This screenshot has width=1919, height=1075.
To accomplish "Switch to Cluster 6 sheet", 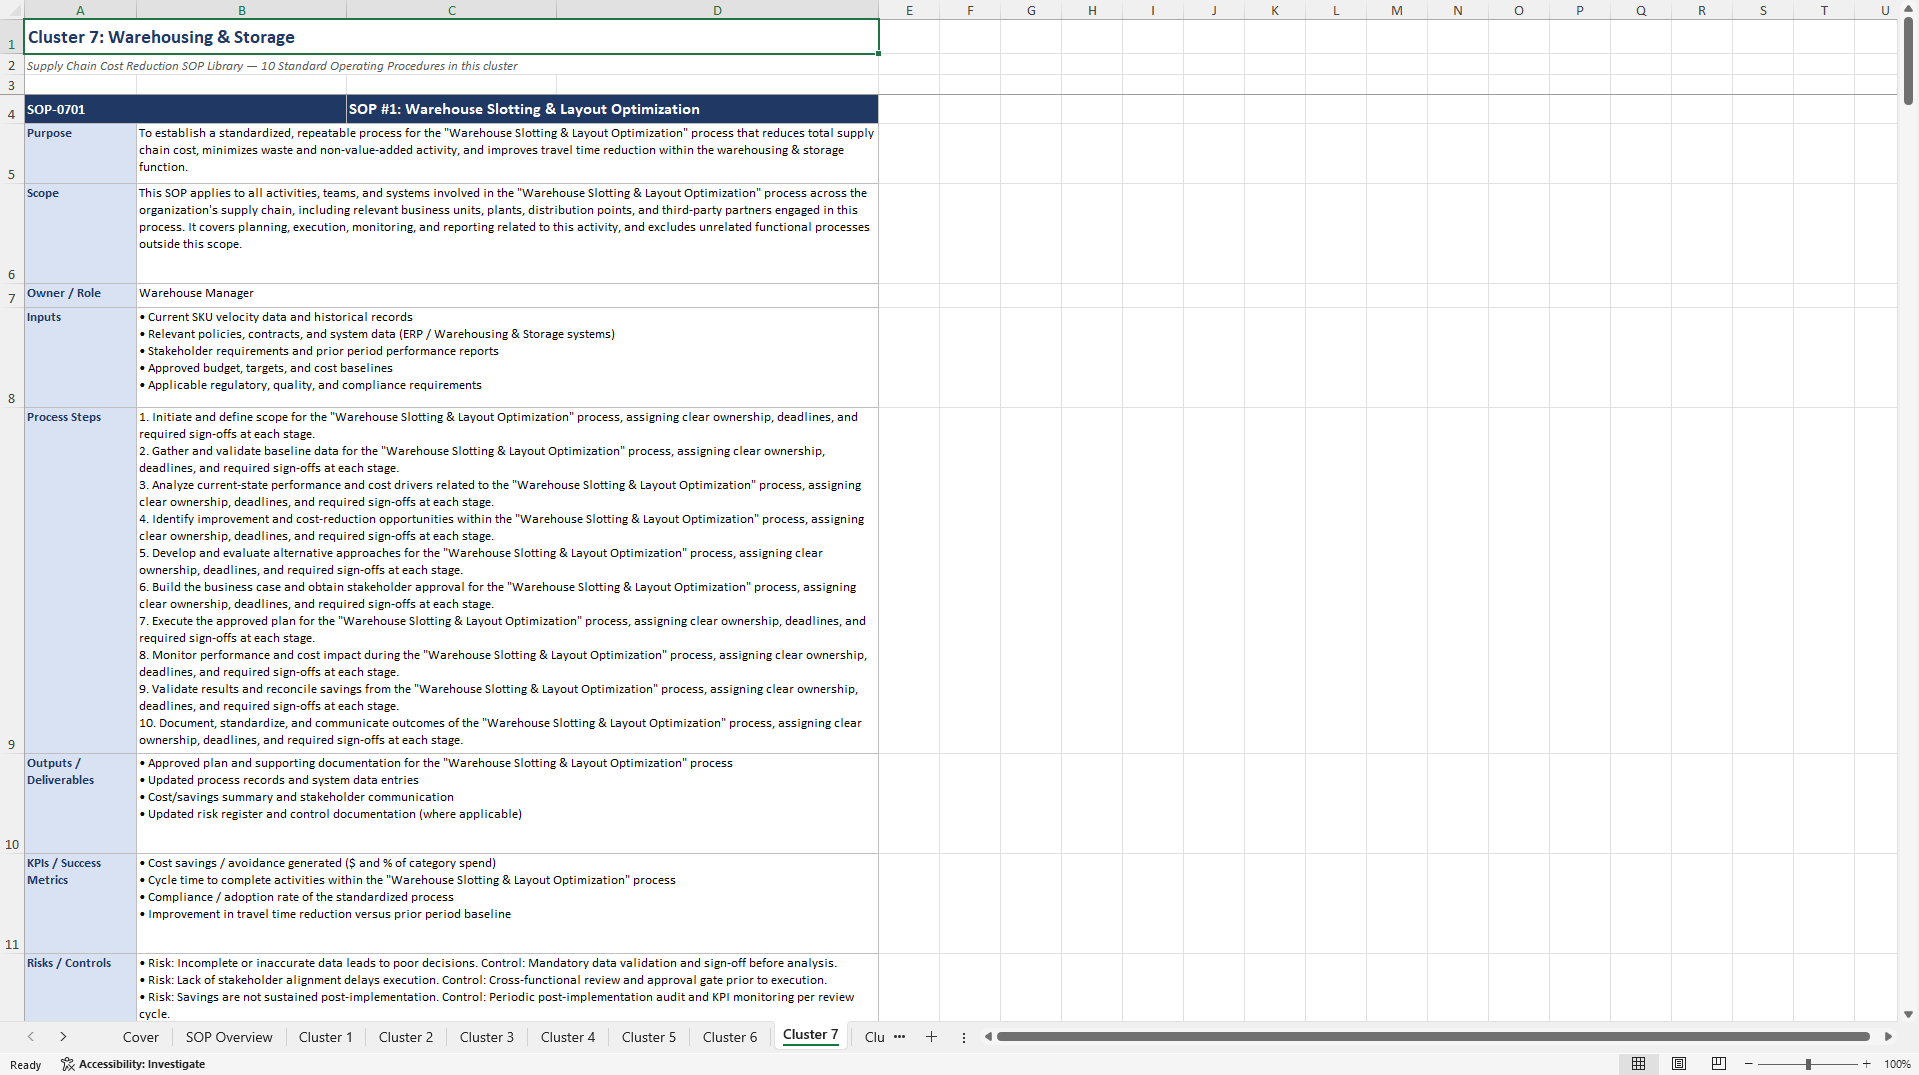I will click(x=730, y=1037).
